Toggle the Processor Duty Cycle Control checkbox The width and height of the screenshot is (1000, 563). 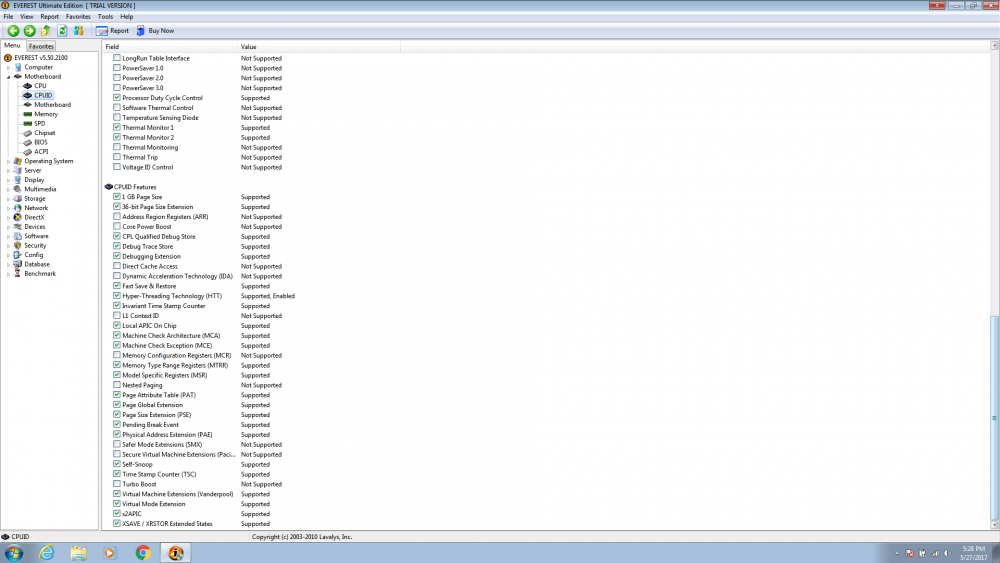[x=117, y=98]
